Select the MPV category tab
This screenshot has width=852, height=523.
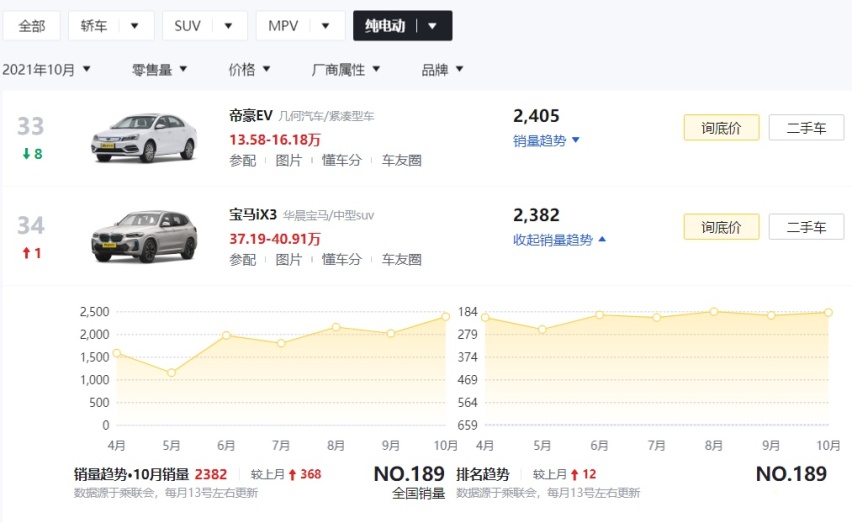[x=283, y=26]
